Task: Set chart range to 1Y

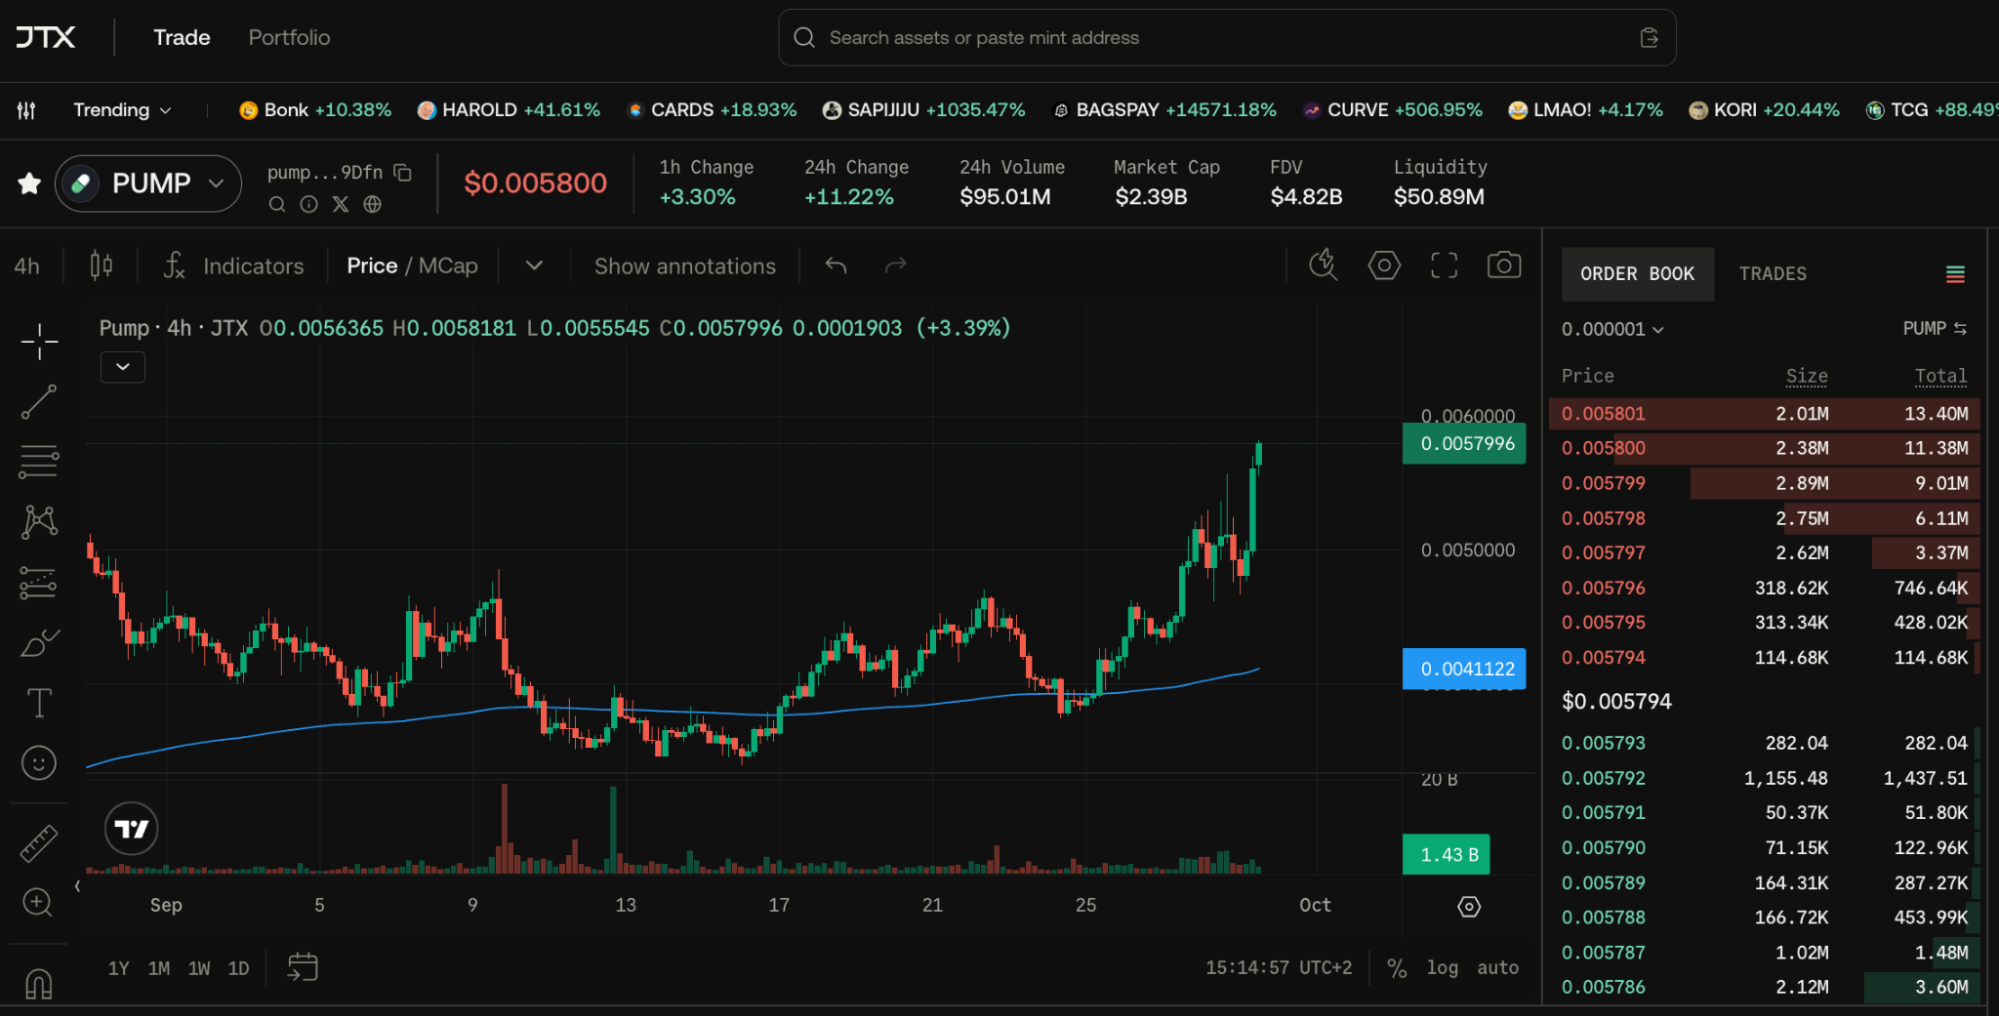Action: 118,968
